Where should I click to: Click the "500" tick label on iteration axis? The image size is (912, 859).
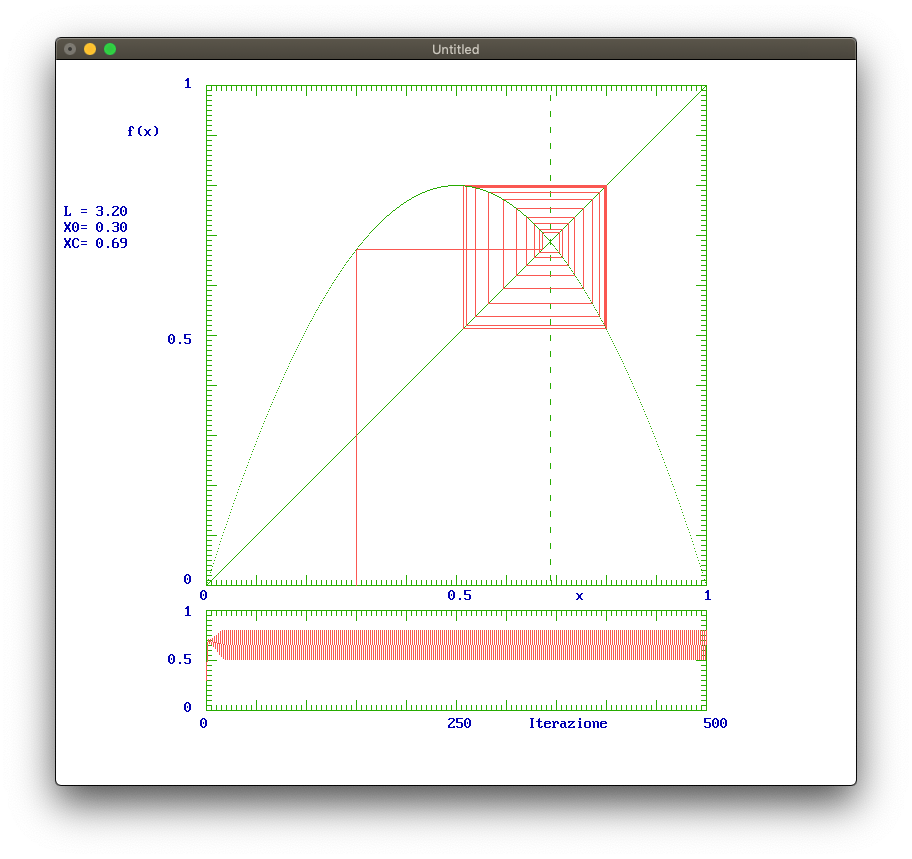click(x=714, y=723)
